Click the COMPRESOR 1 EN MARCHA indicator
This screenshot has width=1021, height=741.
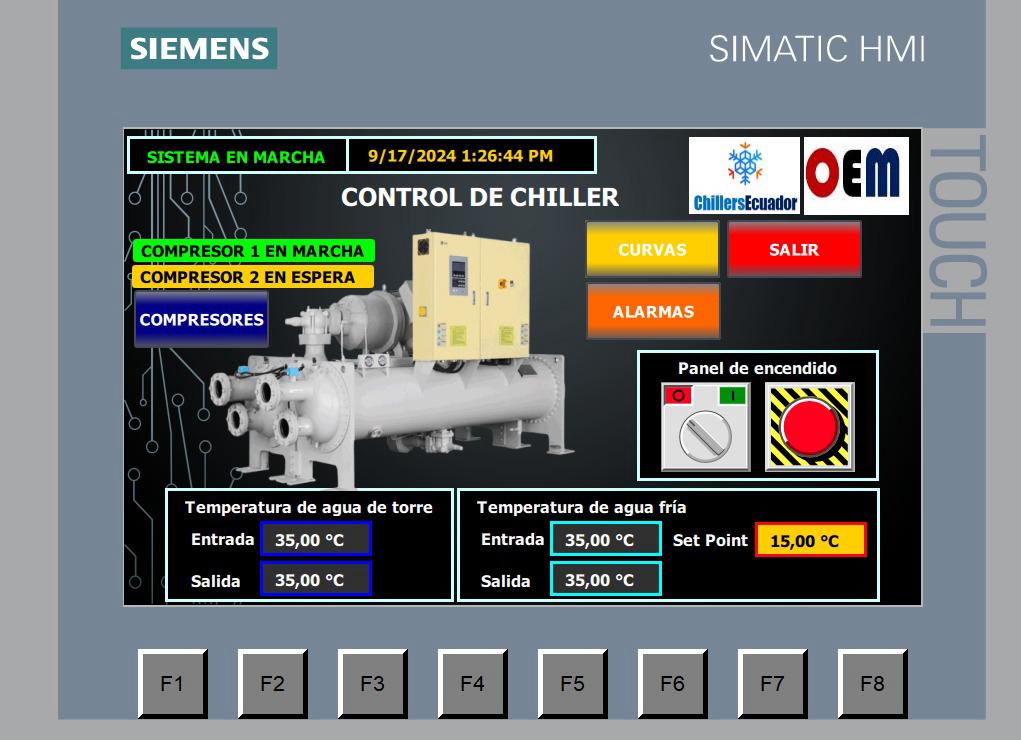(x=253, y=251)
